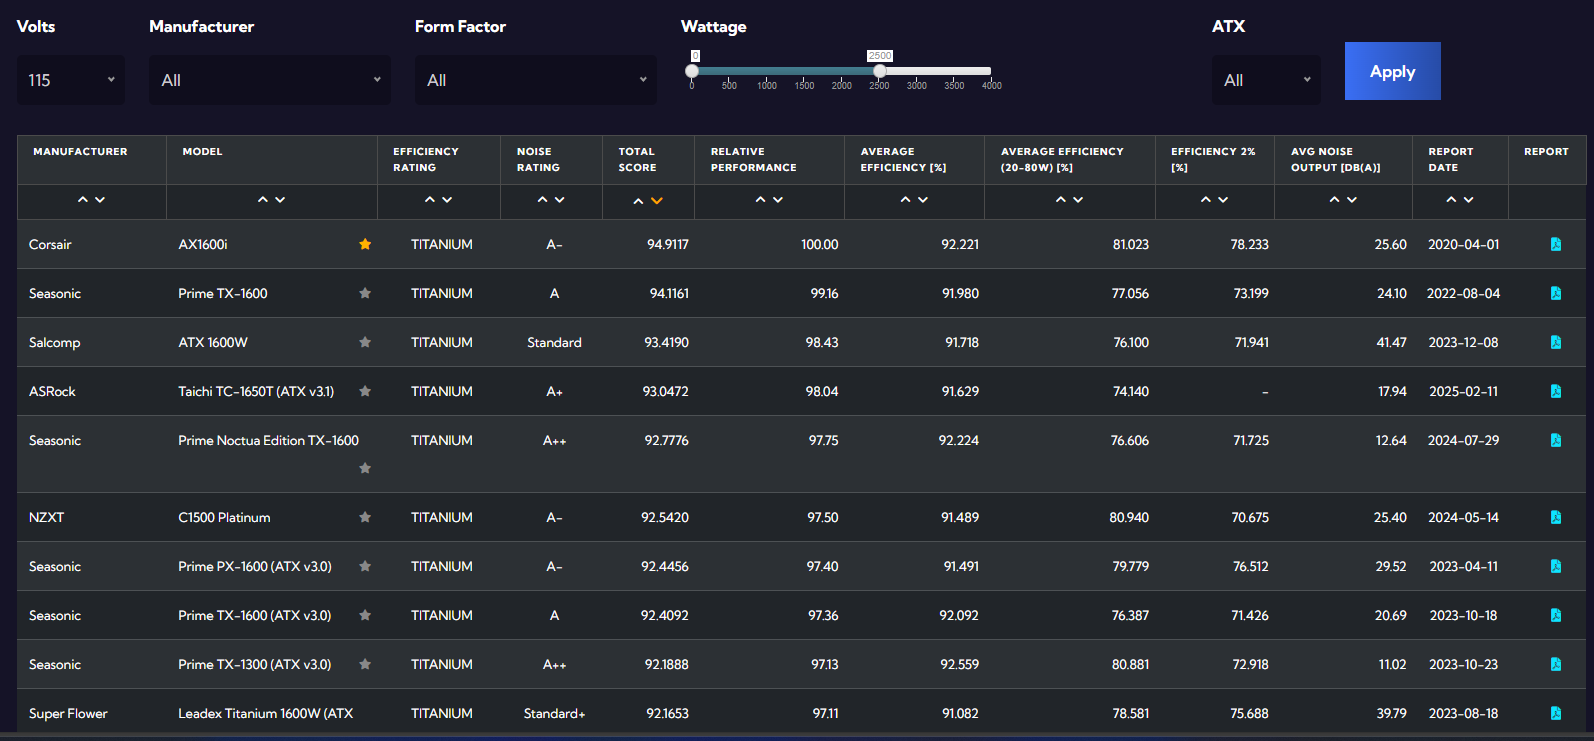1594x741 pixels.
Task: Open the ASRock Taichi TC-1650T report icon
Action: click(1555, 391)
